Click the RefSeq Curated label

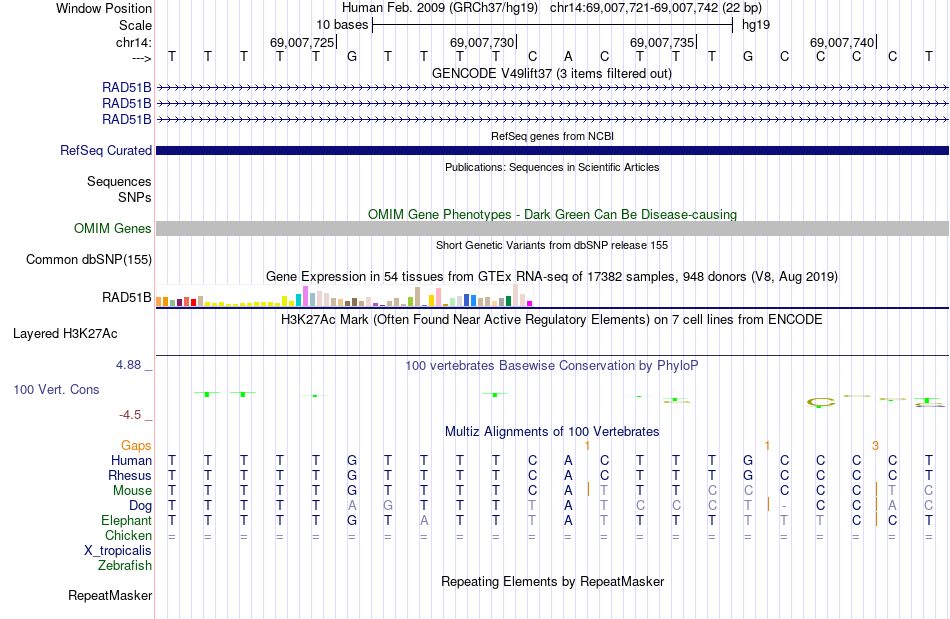pos(105,150)
